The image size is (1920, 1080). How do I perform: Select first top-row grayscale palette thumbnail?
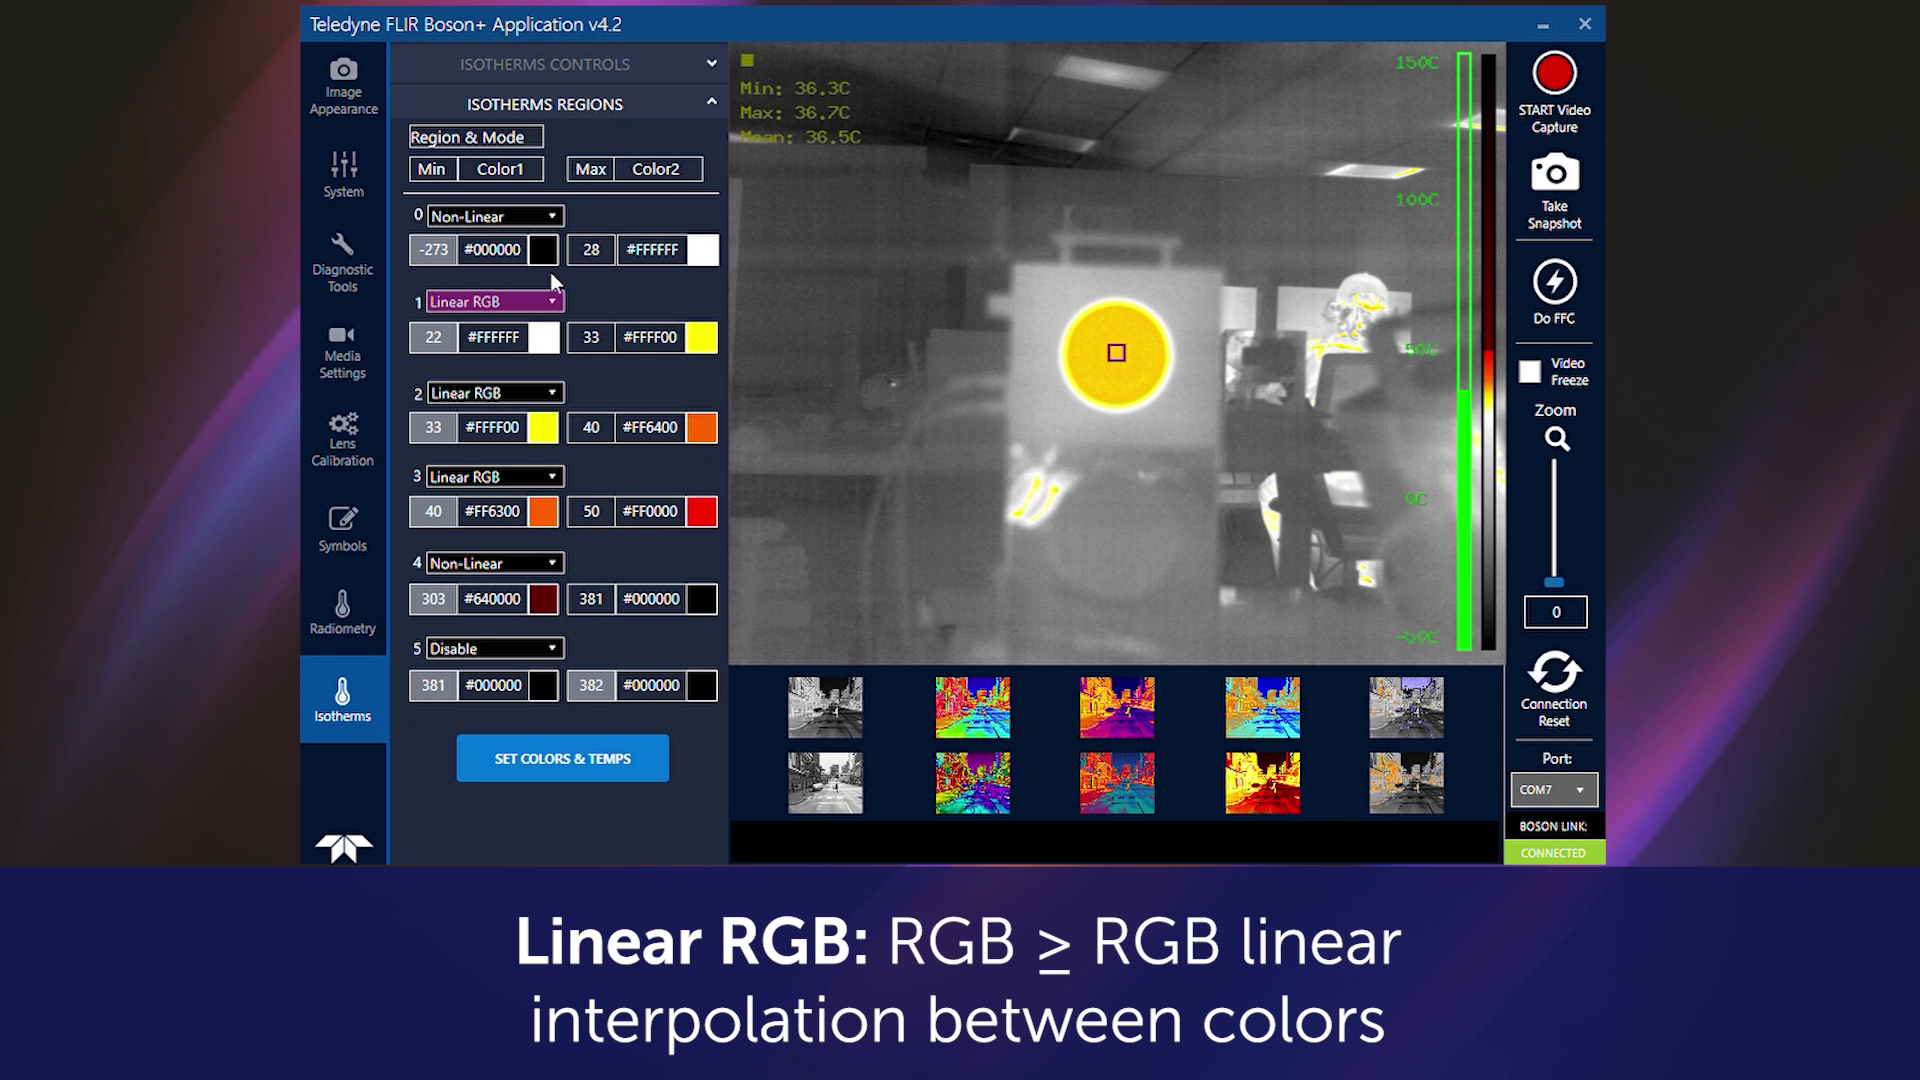[x=825, y=707]
